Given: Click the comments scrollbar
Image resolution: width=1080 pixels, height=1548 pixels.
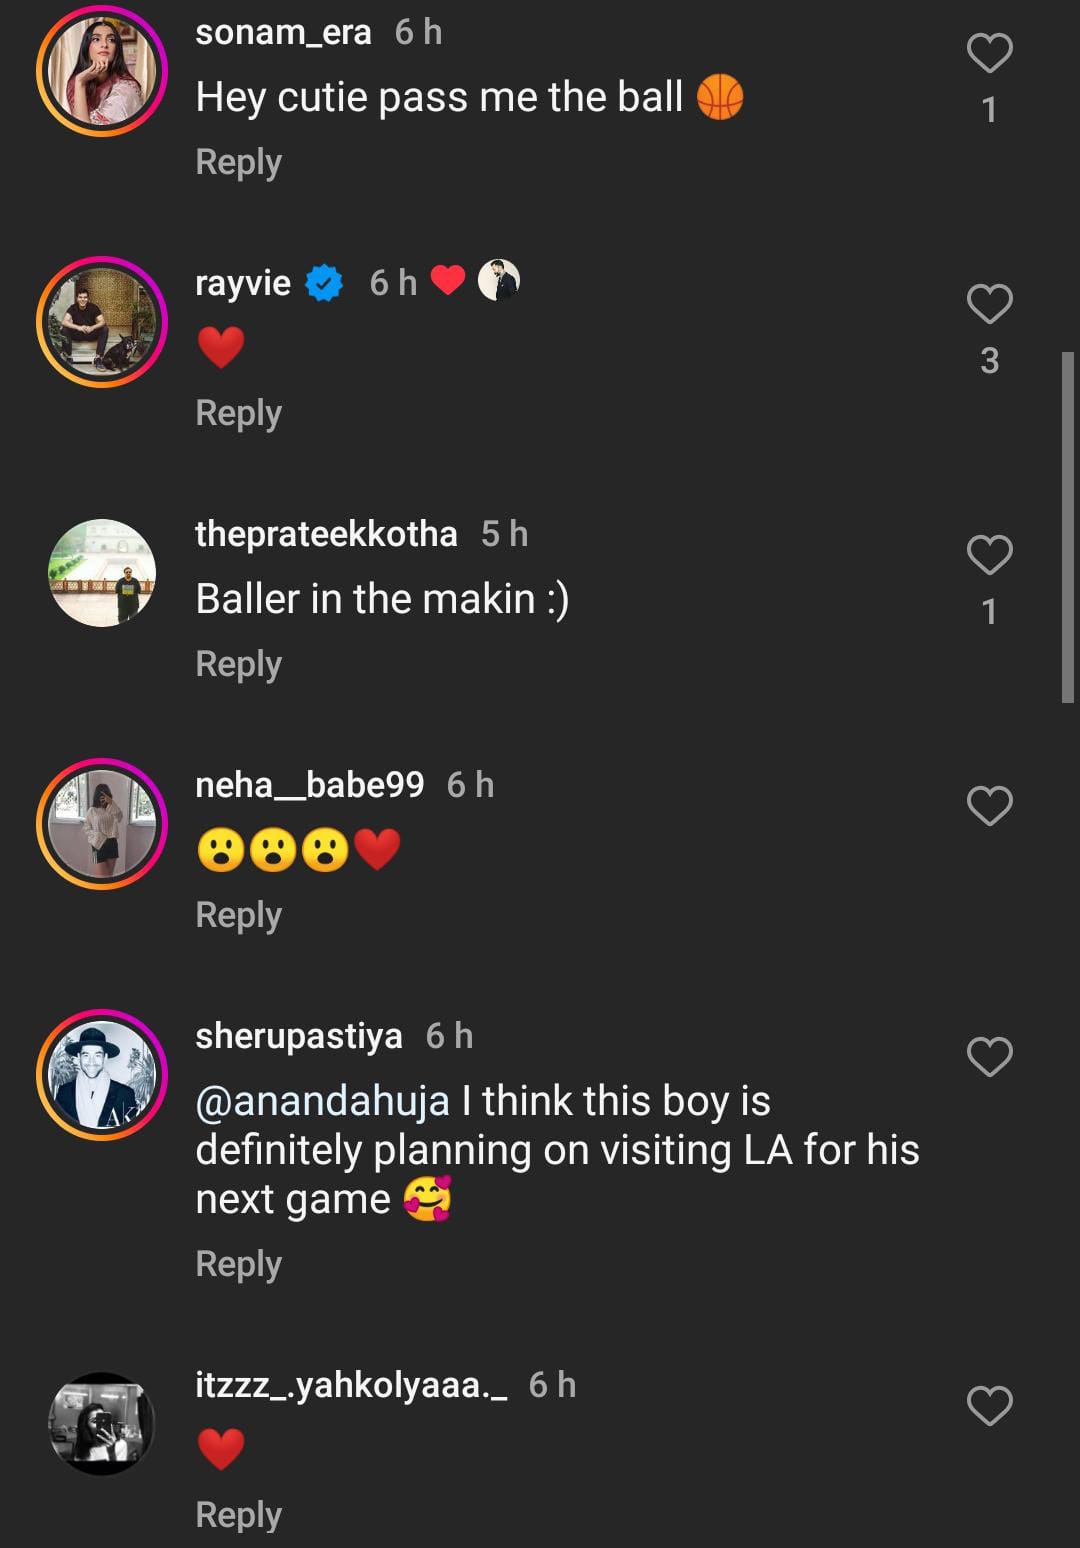Looking at the screenshot, I should 1068,527.
